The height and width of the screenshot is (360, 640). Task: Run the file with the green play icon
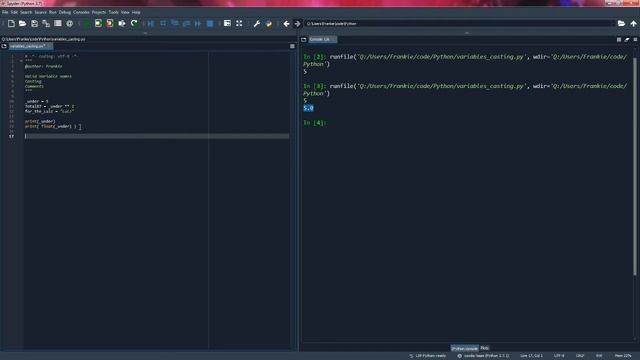87,24
